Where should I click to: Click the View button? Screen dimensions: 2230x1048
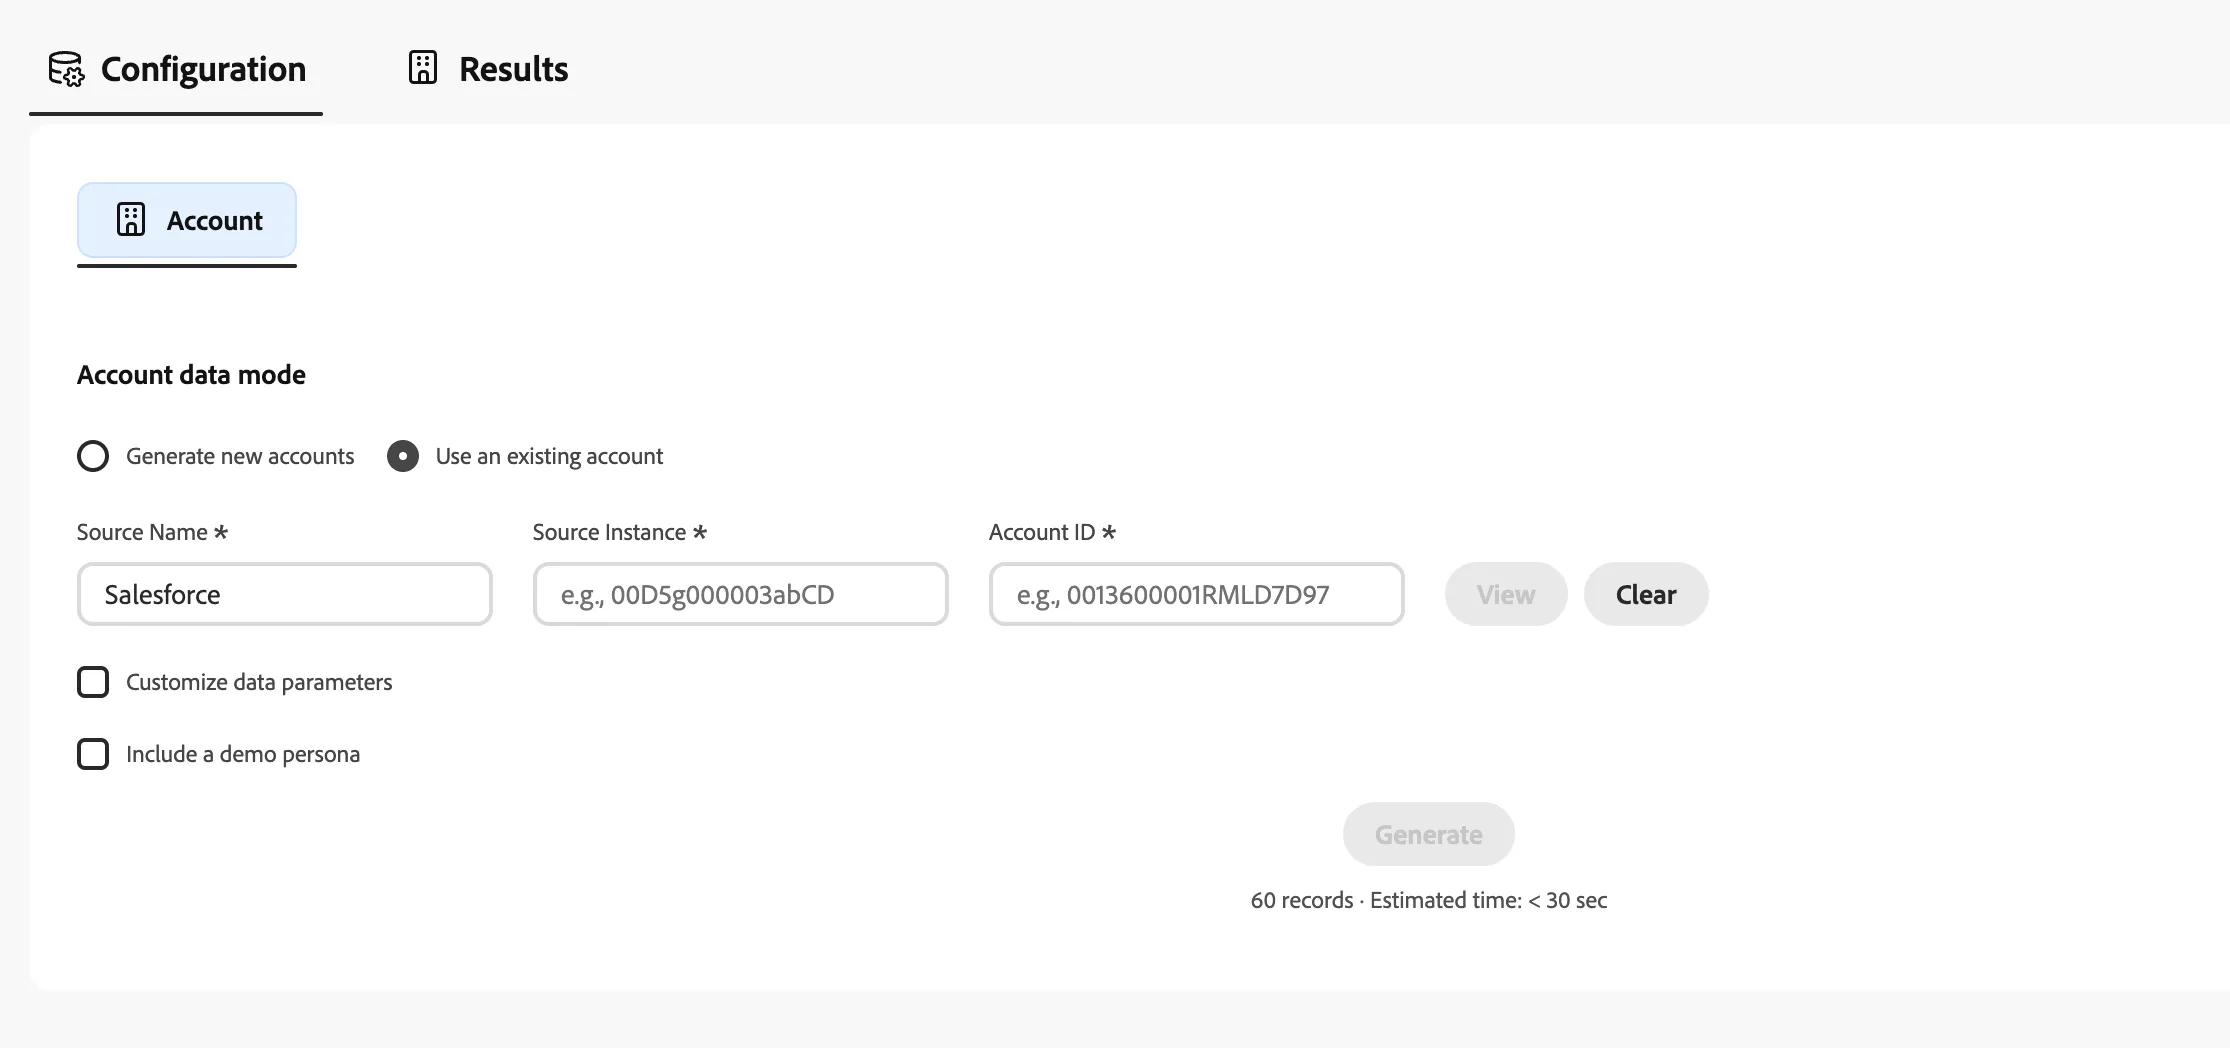click(1506, 594)
